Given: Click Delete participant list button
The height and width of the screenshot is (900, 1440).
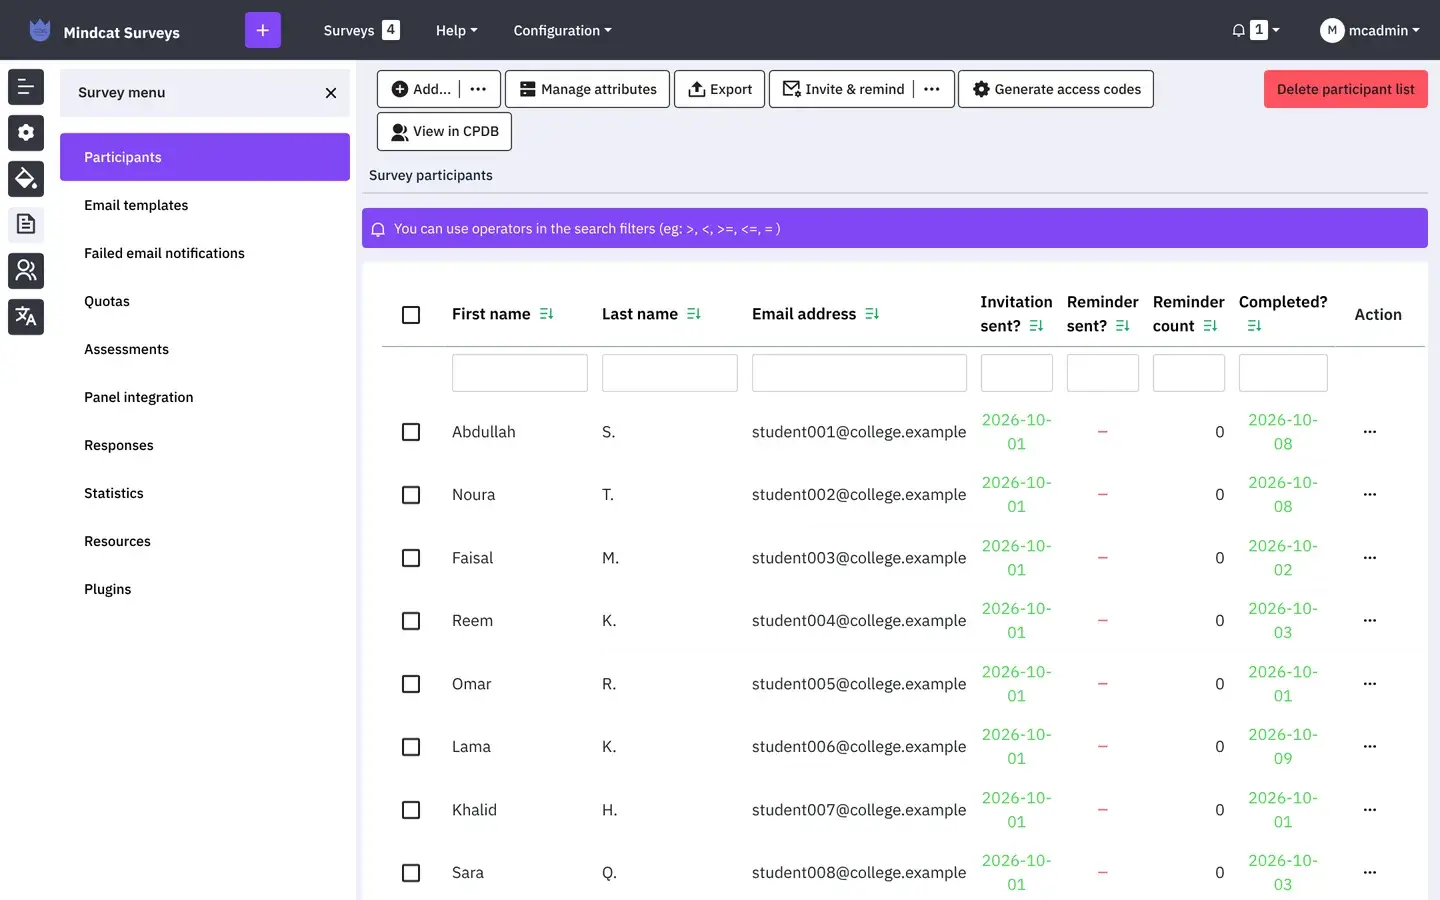Looking at the screenshot, I should pyautogui.click(x=1345, y=89).
